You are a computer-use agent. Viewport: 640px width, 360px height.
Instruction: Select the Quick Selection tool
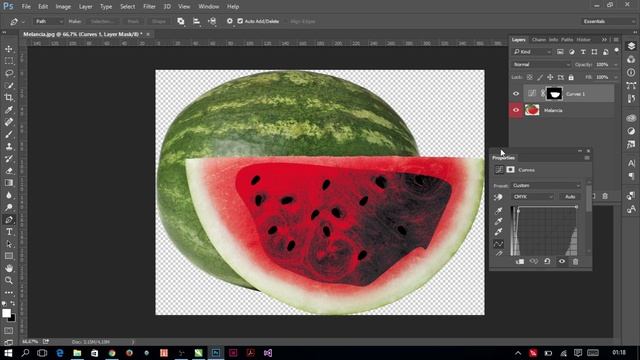tap(9, 86)
